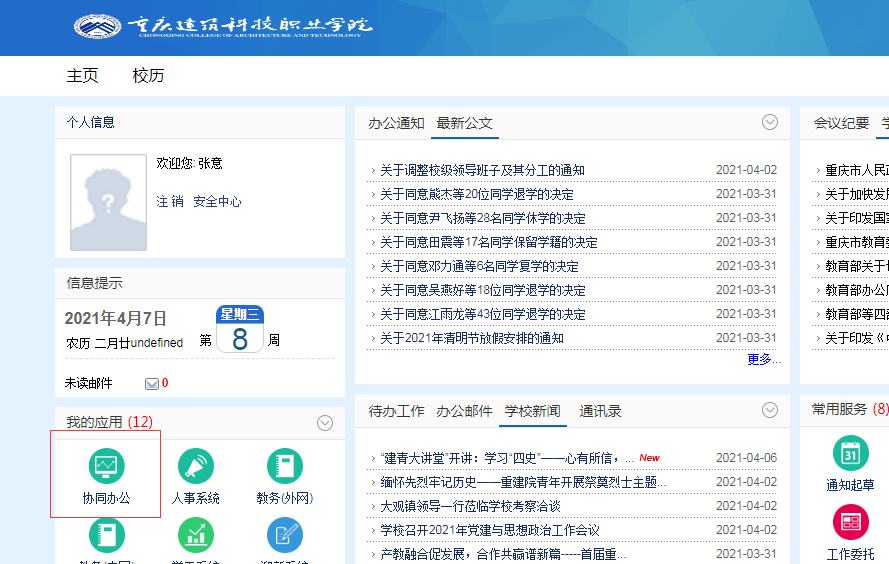This screenshot has height=564, width=889.
Task: Expand the 待办工作 panel dropdown arrow
Action: pyautogui.click(x=769, y=410)
